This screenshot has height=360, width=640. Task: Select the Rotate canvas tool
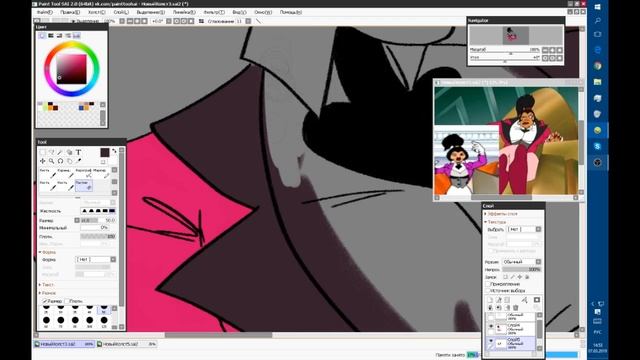(x=60, y=161)
